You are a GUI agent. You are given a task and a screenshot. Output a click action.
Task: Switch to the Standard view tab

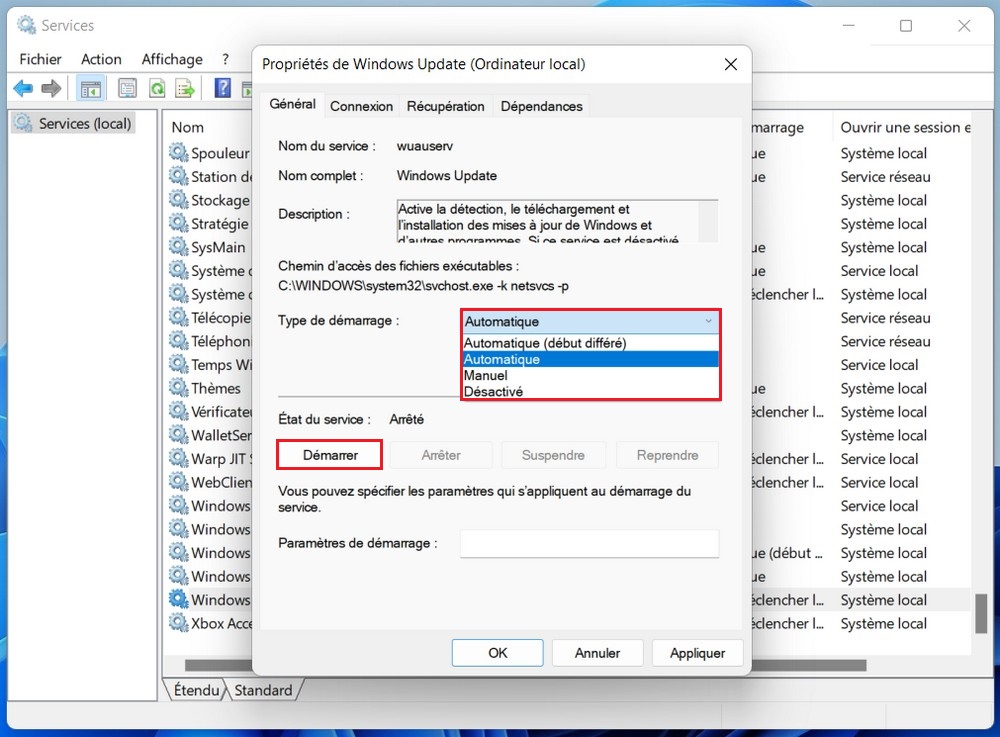(263, 690)
